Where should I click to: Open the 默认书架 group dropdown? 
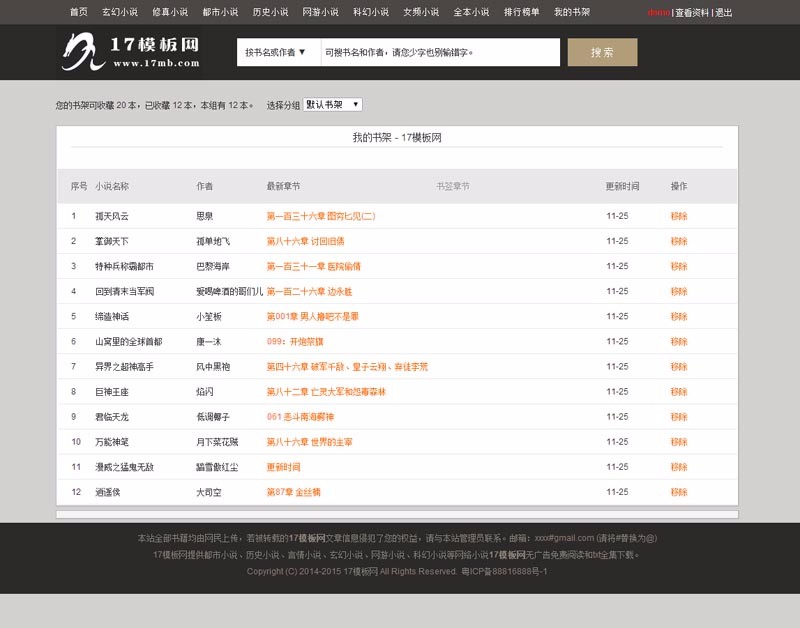click(x=333, y=105)
